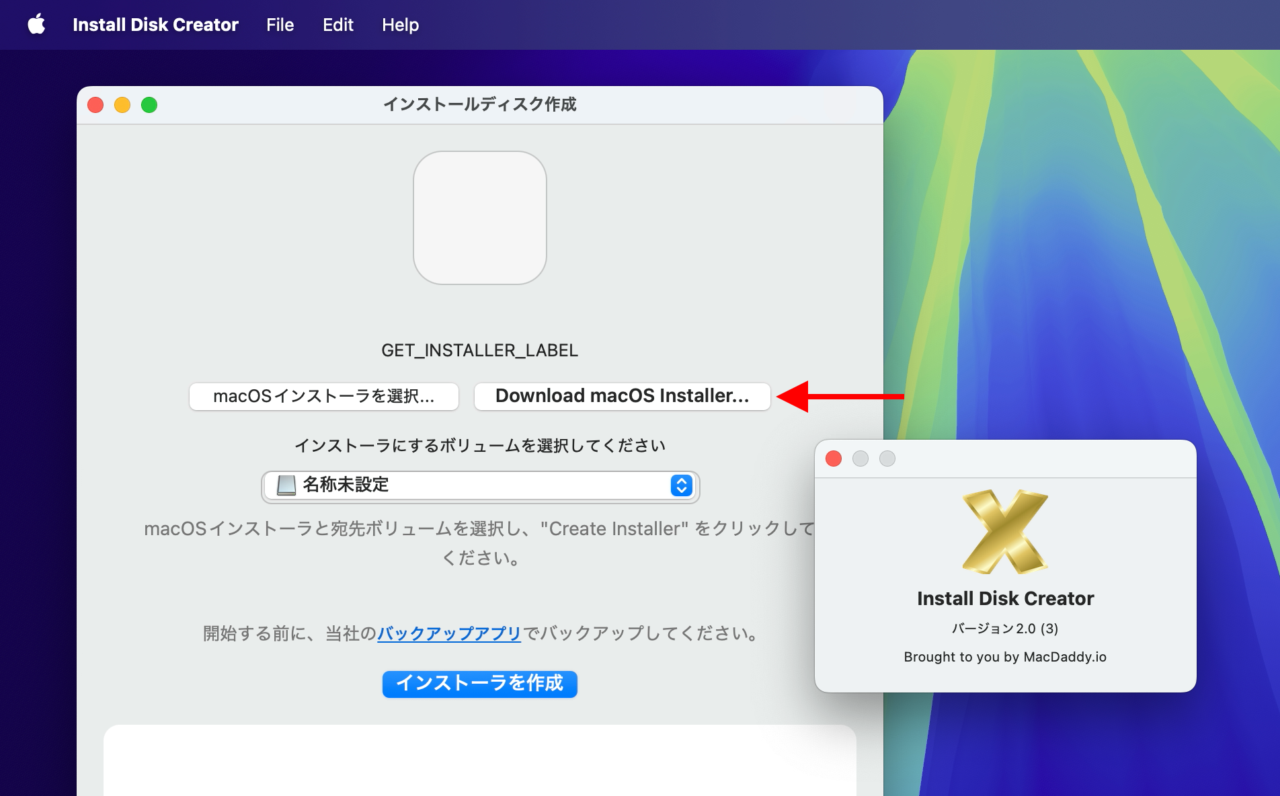Open the Edit menu
Viewport: 1280px width, 796px height.
click(x=337, y=24)
